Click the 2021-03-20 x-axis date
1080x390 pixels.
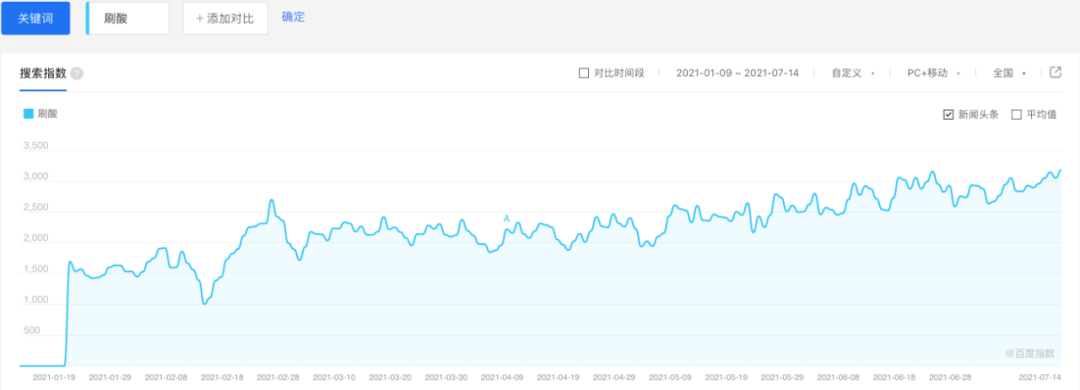click(x=390, y=378)
